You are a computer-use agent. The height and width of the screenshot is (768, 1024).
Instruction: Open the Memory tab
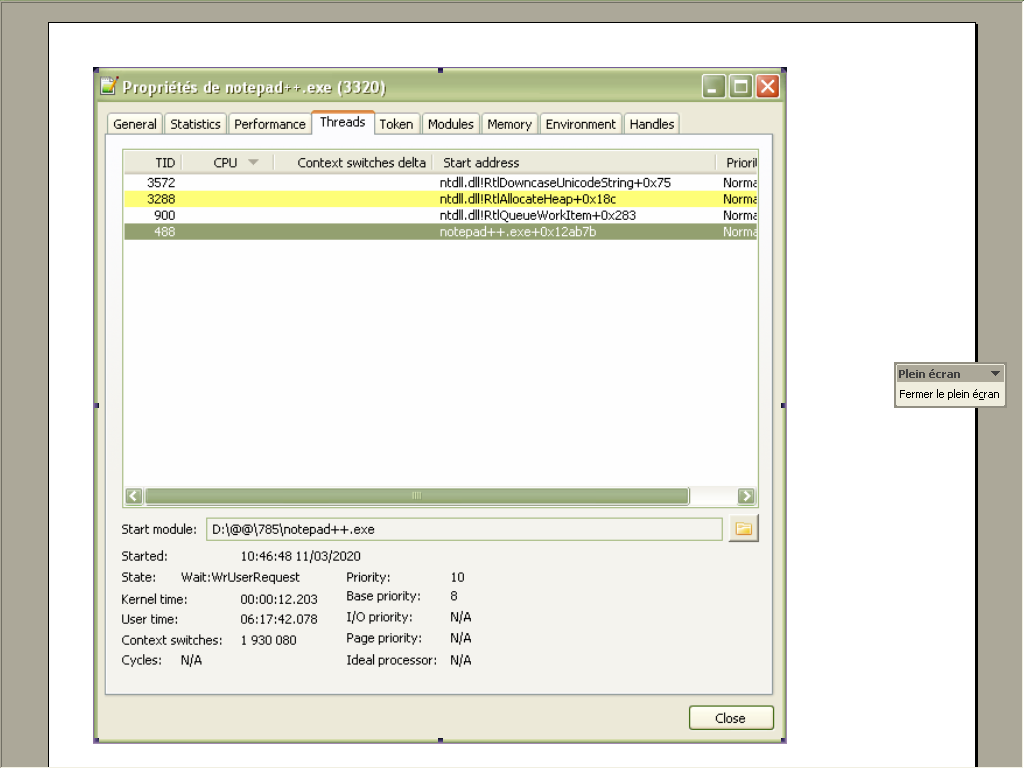point(509,124)
